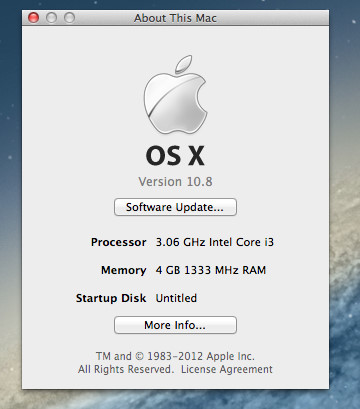Click the Memory label
Viewport: 360px width, 409px height.
(x=124, y=270)
